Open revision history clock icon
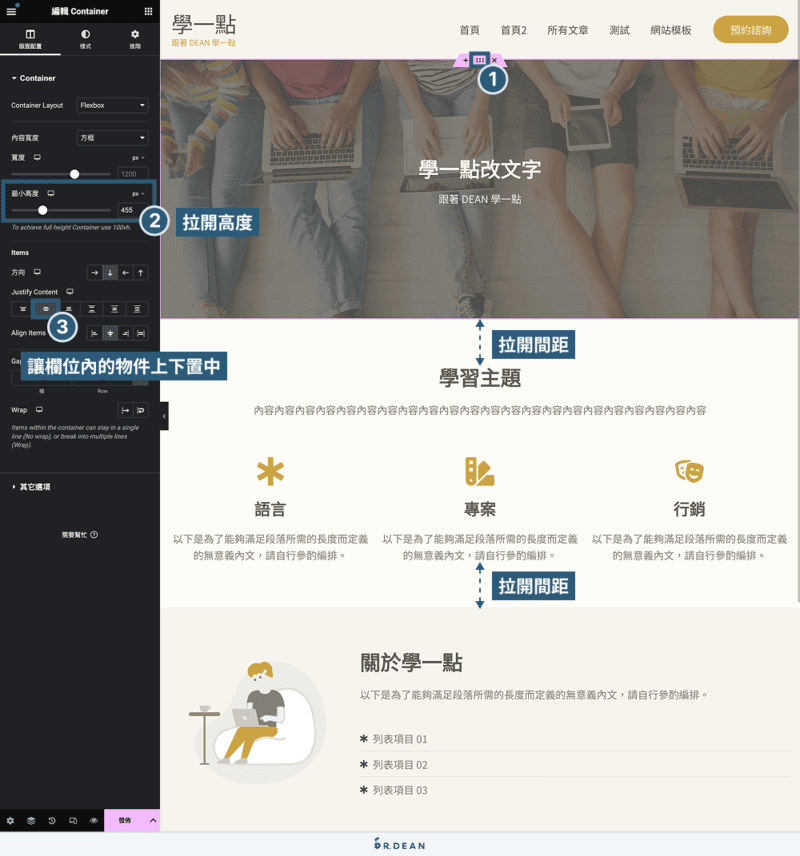Screen dimensions: 800x856 tap(52, 820)
